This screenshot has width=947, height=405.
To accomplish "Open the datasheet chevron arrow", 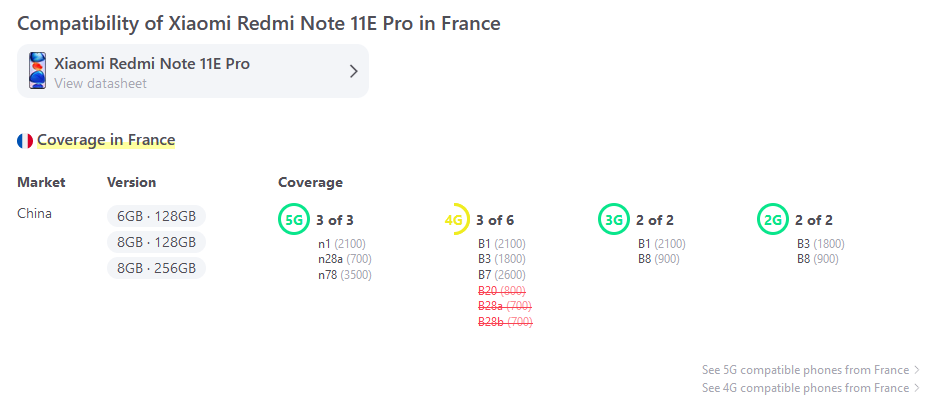I will tap(354, 71).
